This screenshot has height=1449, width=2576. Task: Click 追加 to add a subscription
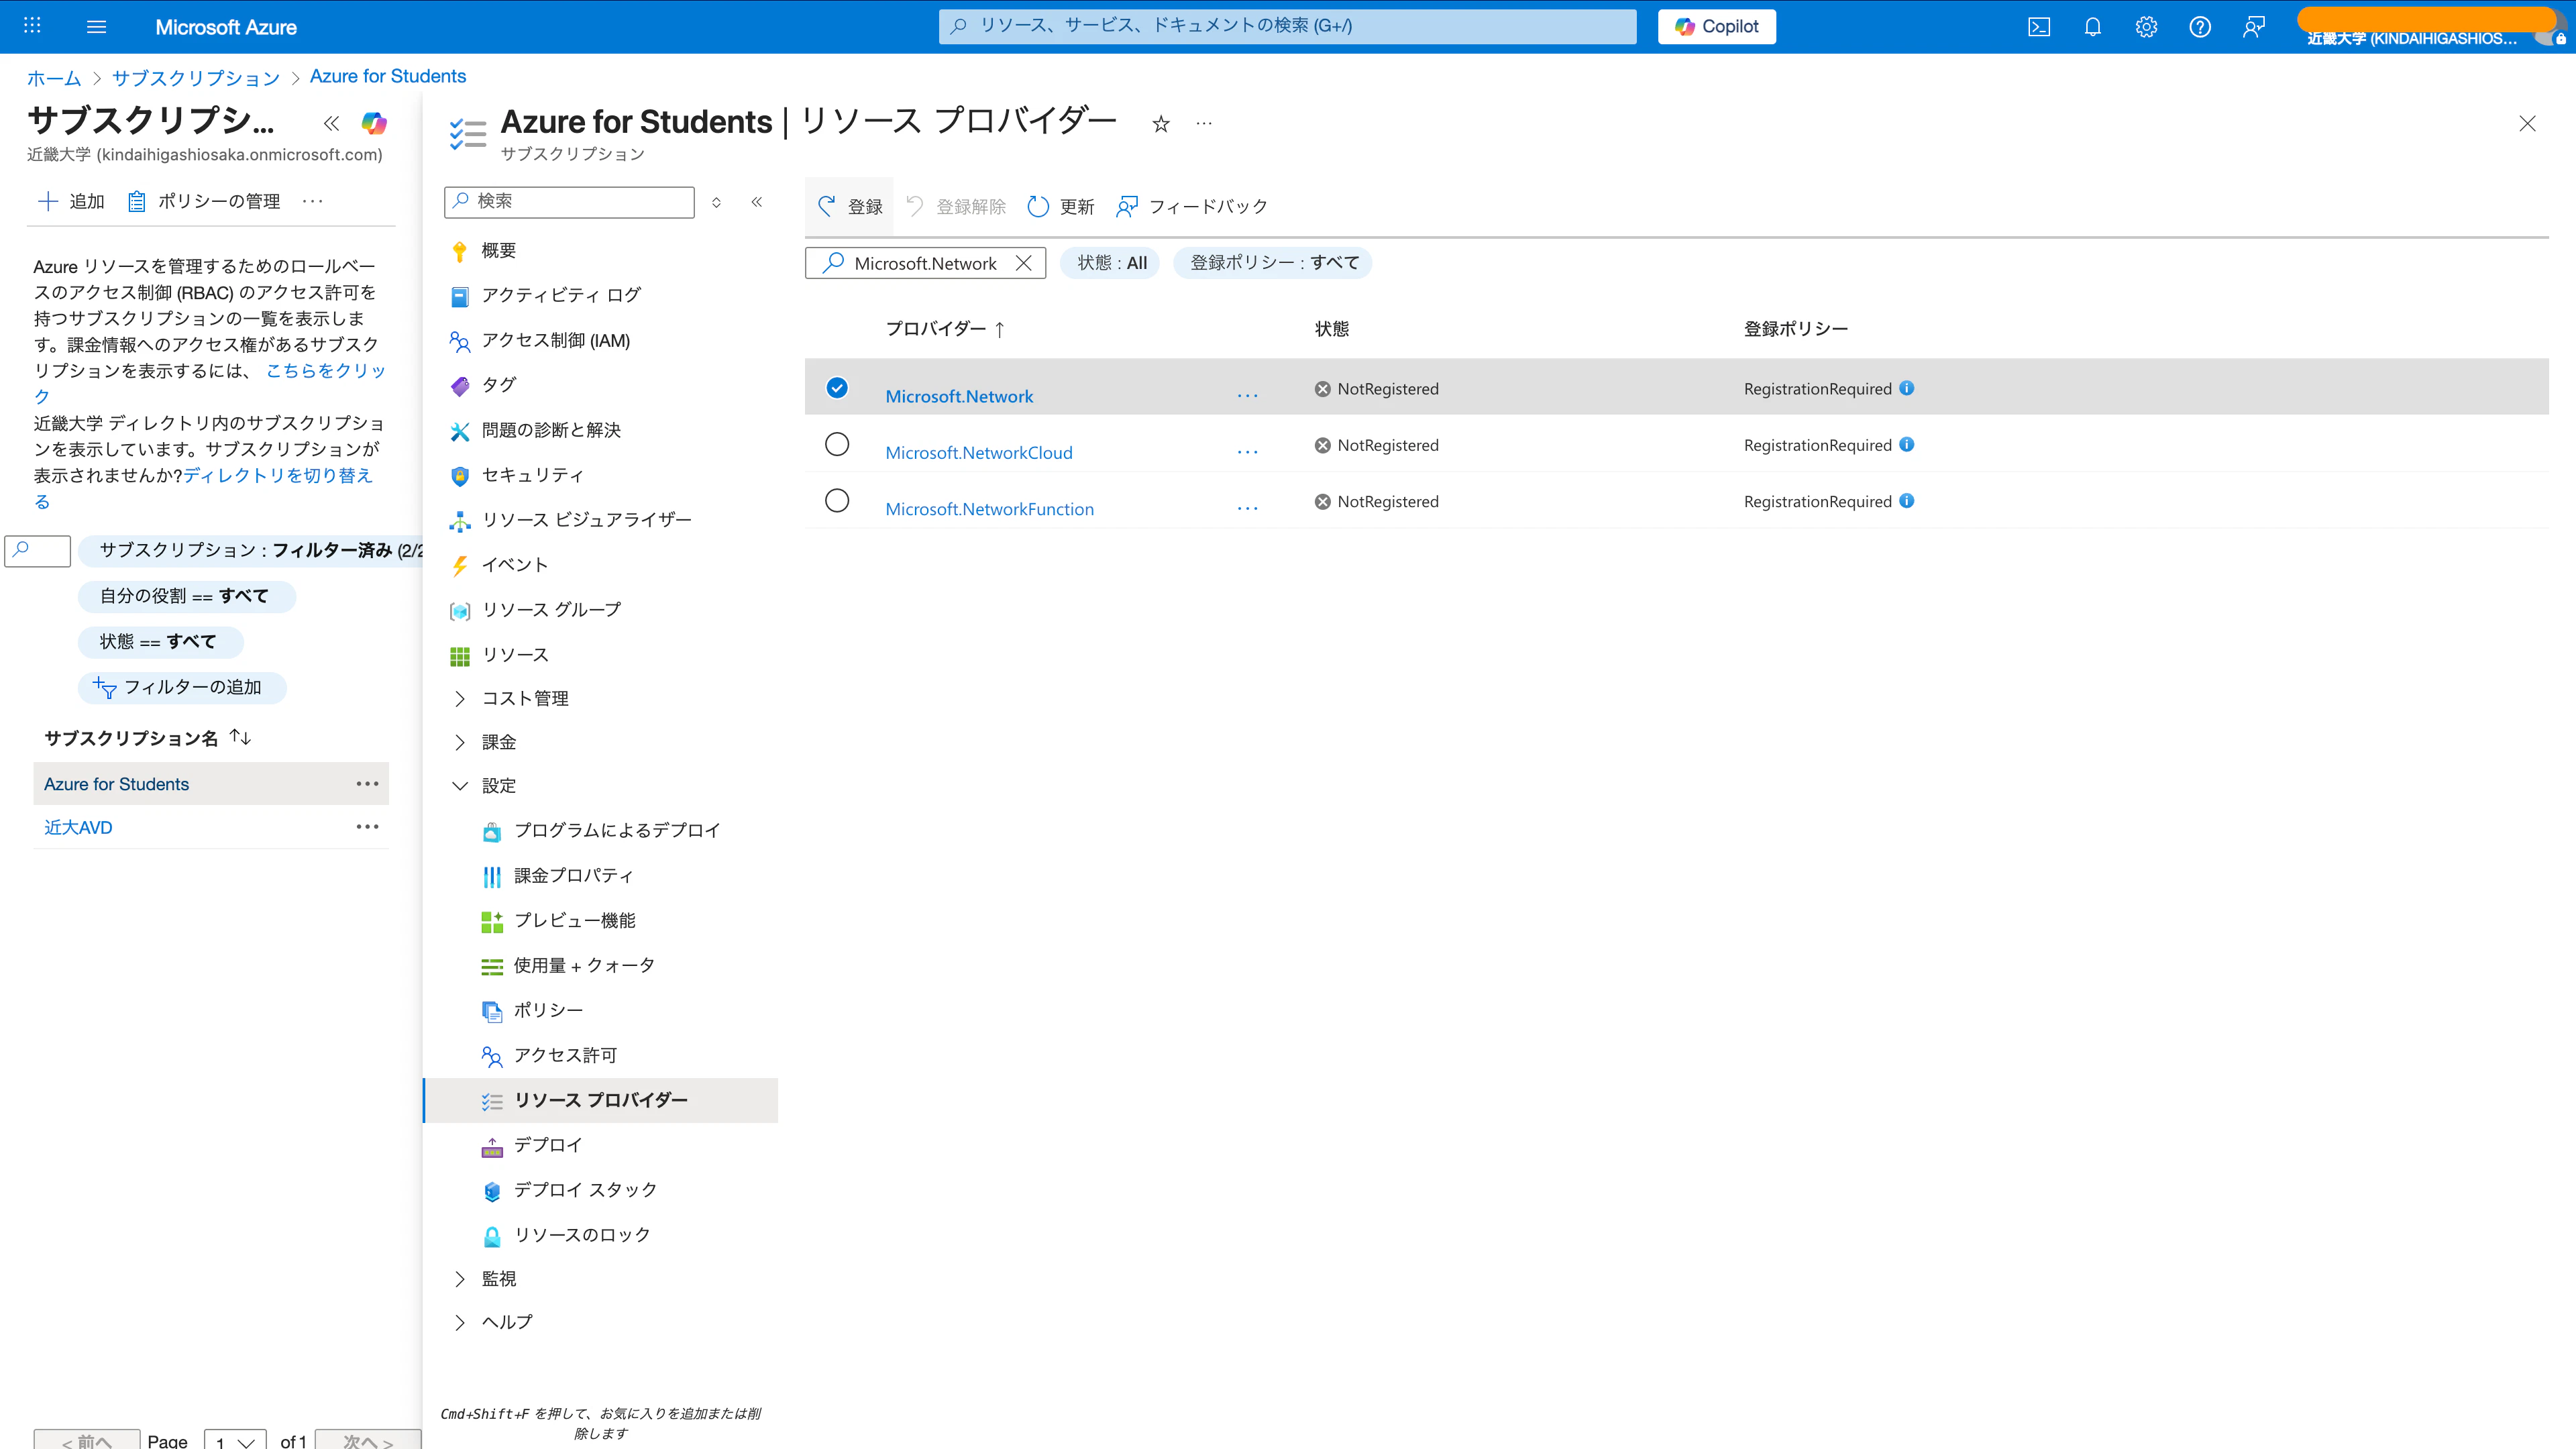click(71, 201)
